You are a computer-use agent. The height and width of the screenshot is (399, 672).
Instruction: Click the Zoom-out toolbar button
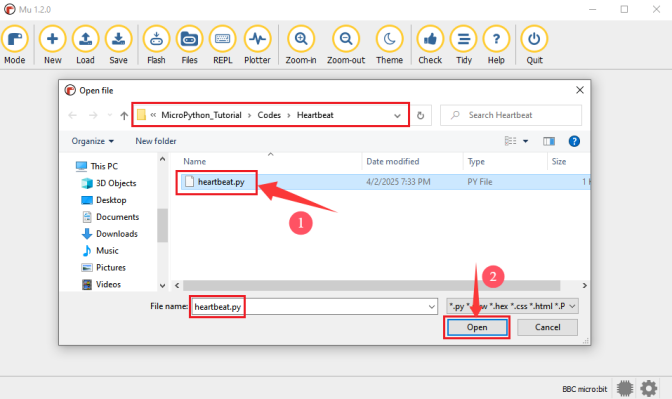(346, 45)
